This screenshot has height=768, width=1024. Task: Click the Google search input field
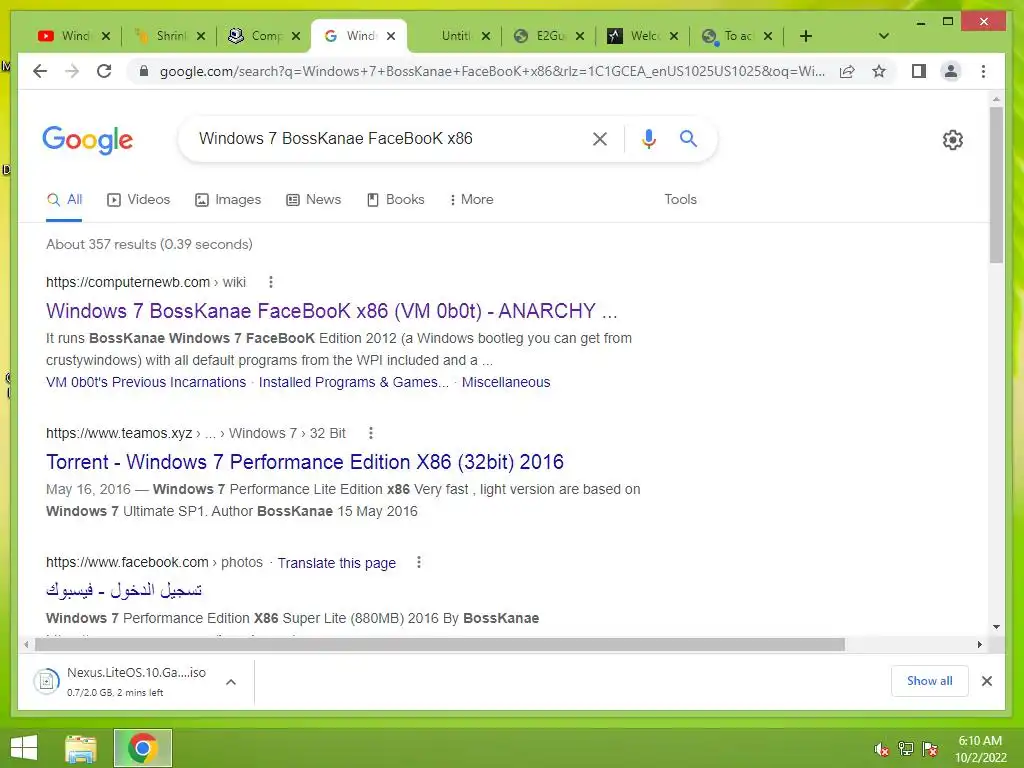[390, 138]
